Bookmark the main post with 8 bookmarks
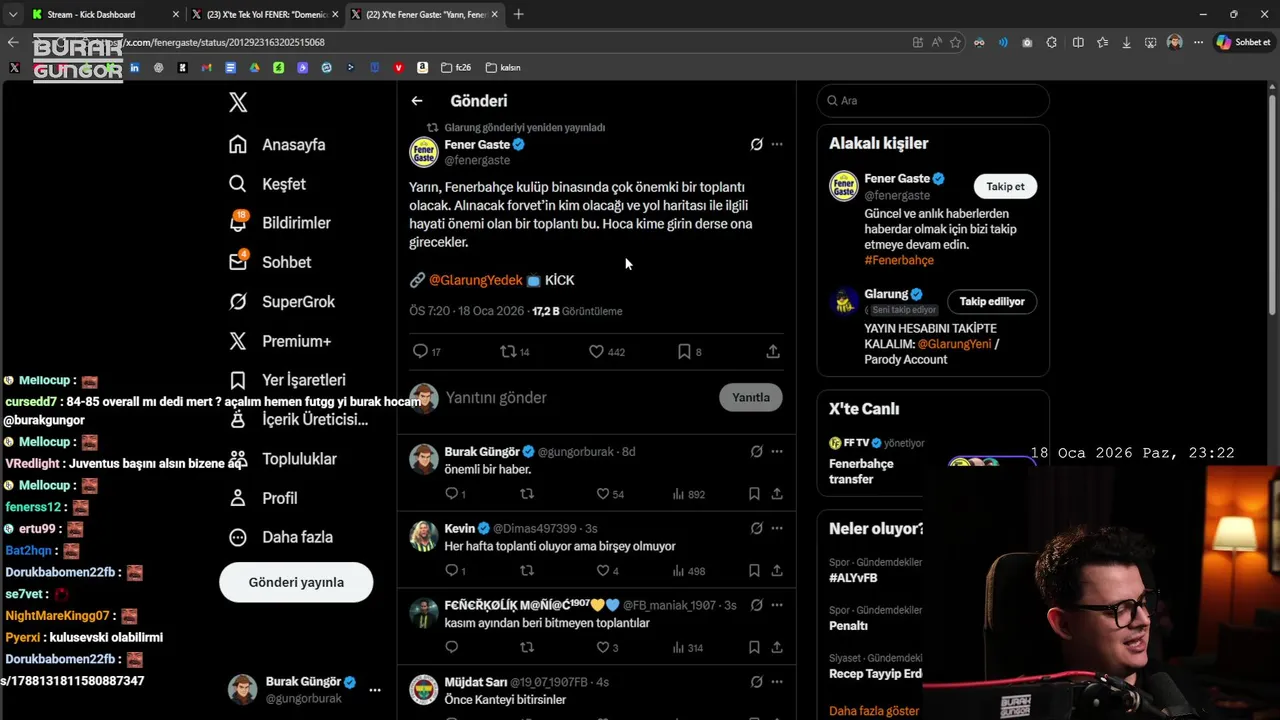 [x=684, y=351]
